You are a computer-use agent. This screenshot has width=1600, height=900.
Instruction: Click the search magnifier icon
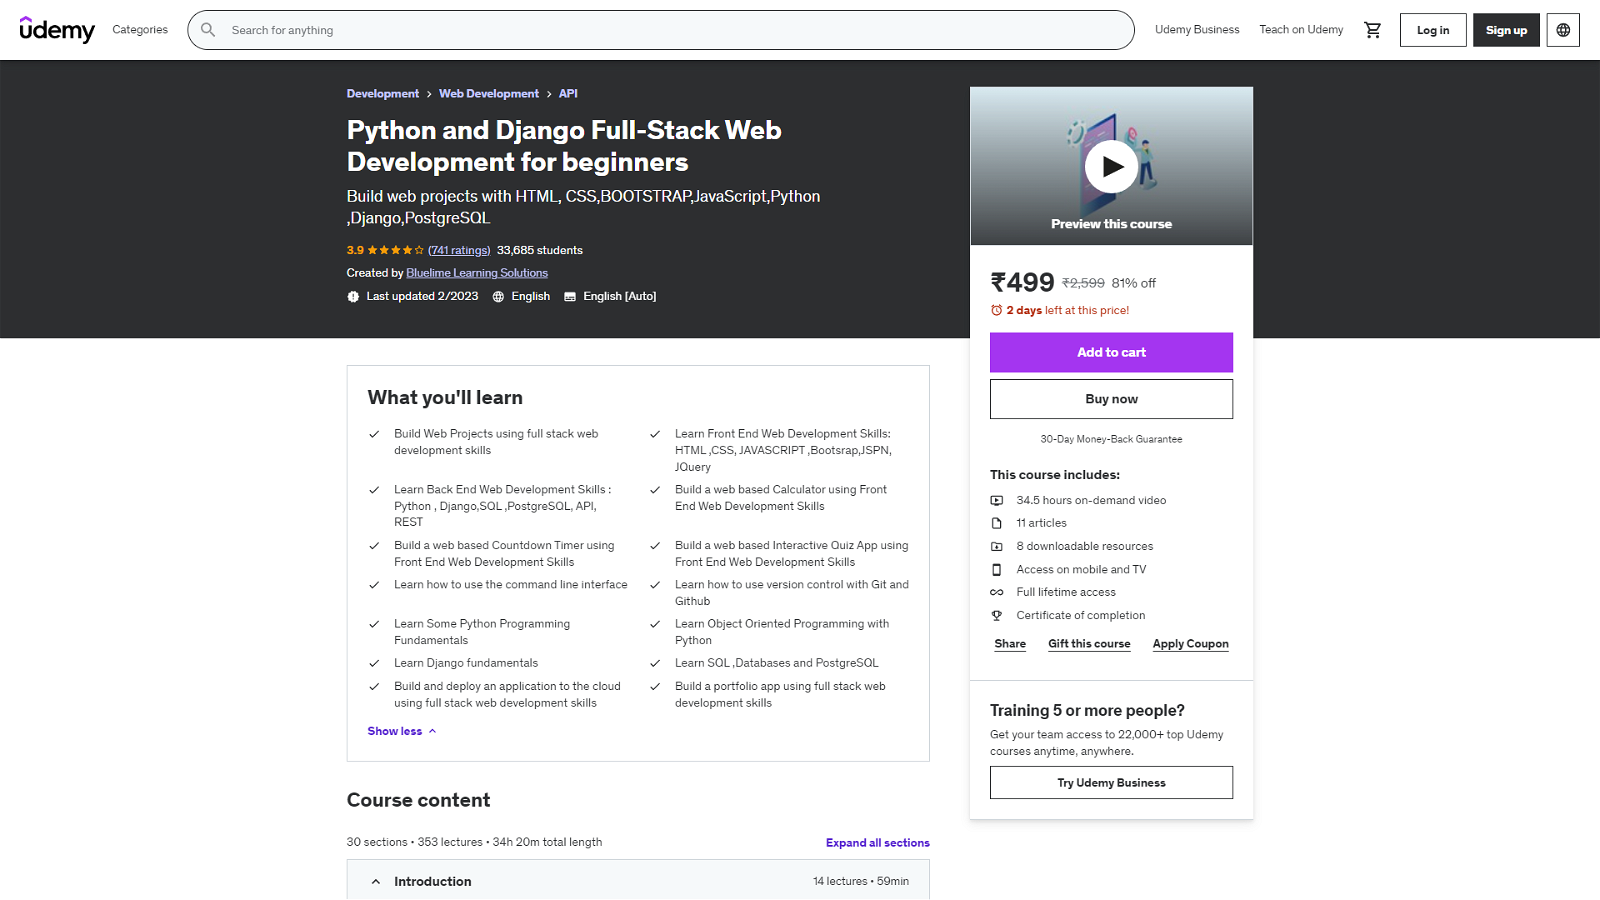208,30
